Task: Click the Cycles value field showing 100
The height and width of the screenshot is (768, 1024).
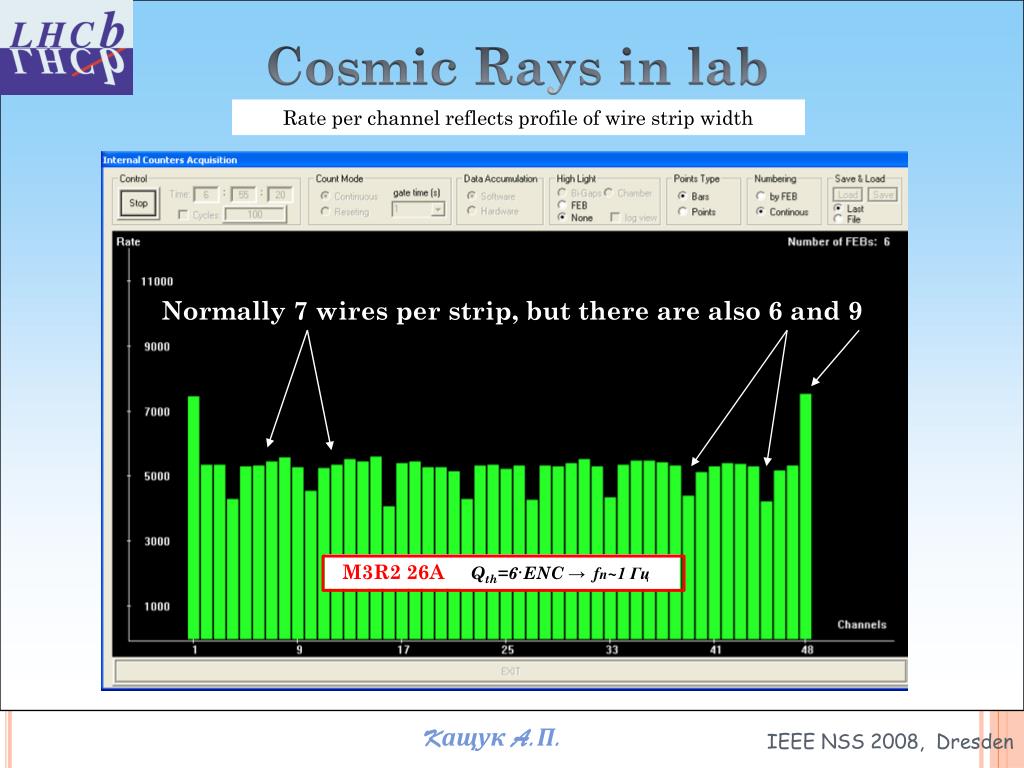Action: click(255, 214)
